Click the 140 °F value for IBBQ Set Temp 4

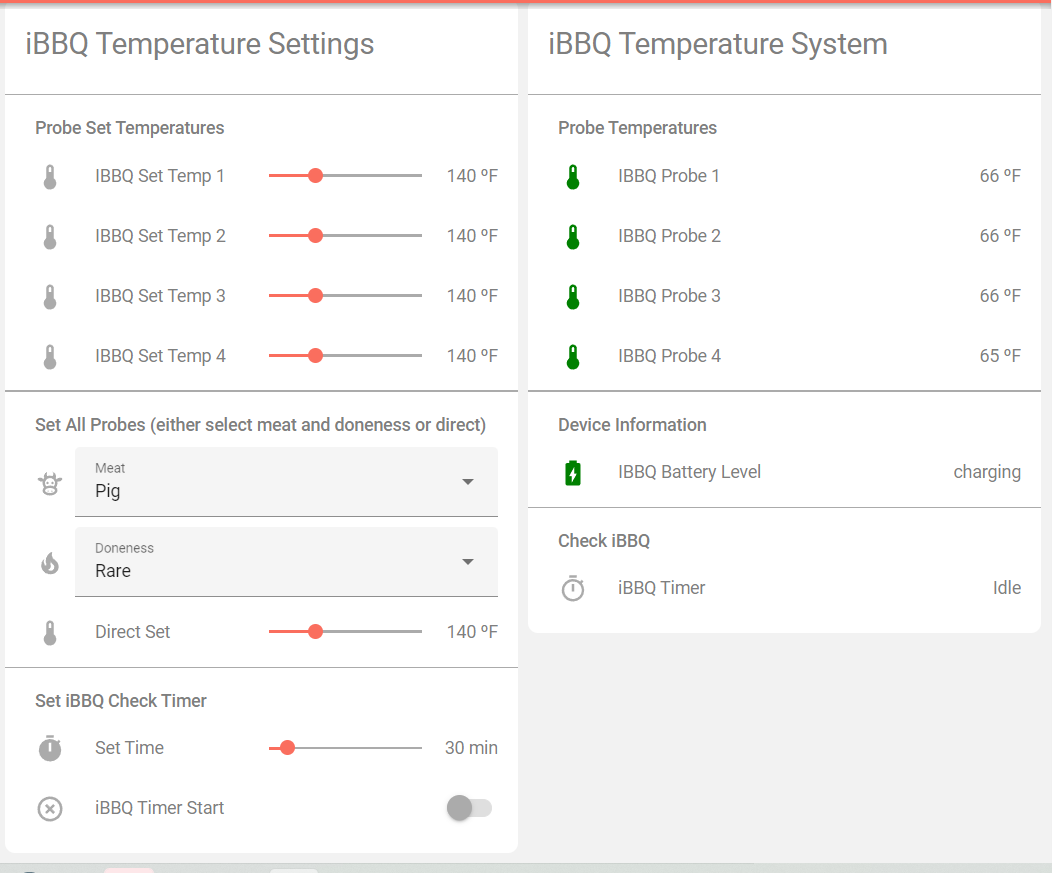(471, 356)
